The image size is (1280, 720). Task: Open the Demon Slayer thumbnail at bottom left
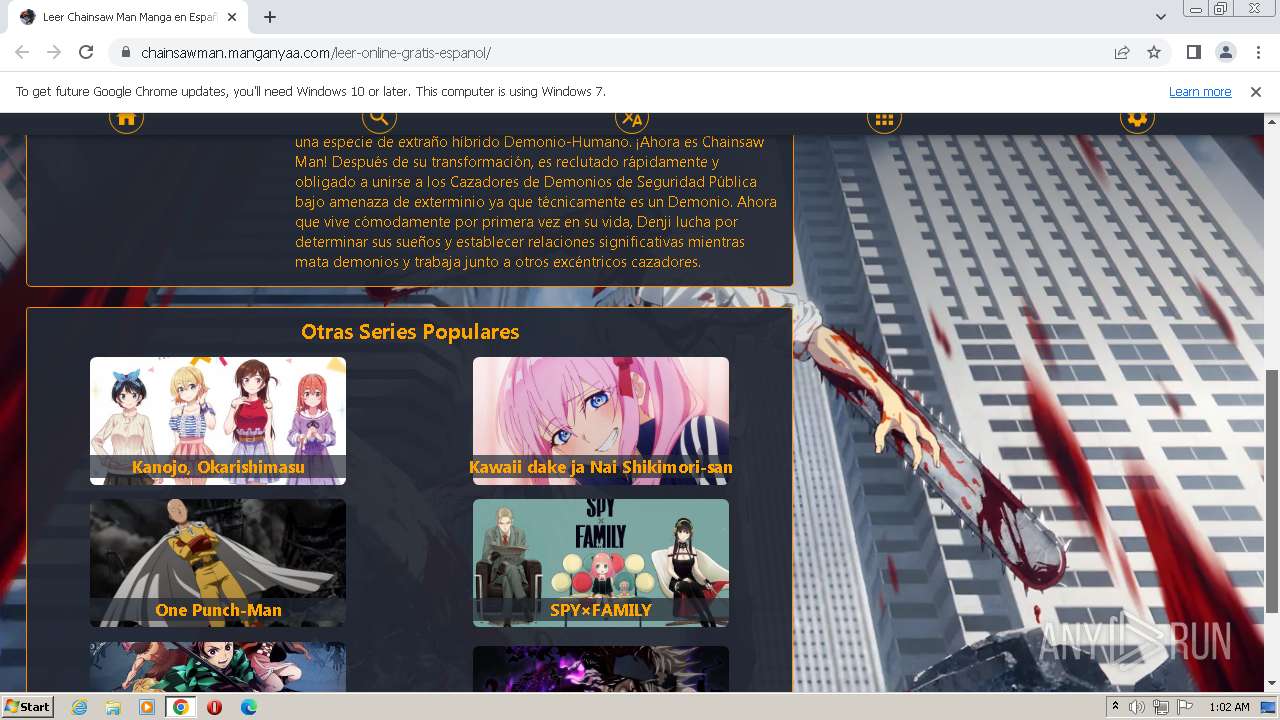click(x=218, y=666)
